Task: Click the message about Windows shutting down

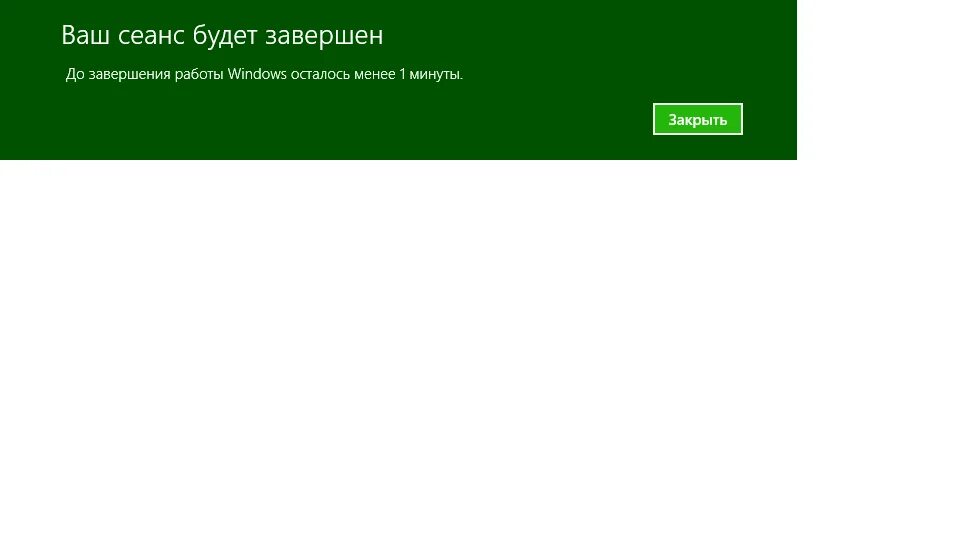Action: click(264, 74)
